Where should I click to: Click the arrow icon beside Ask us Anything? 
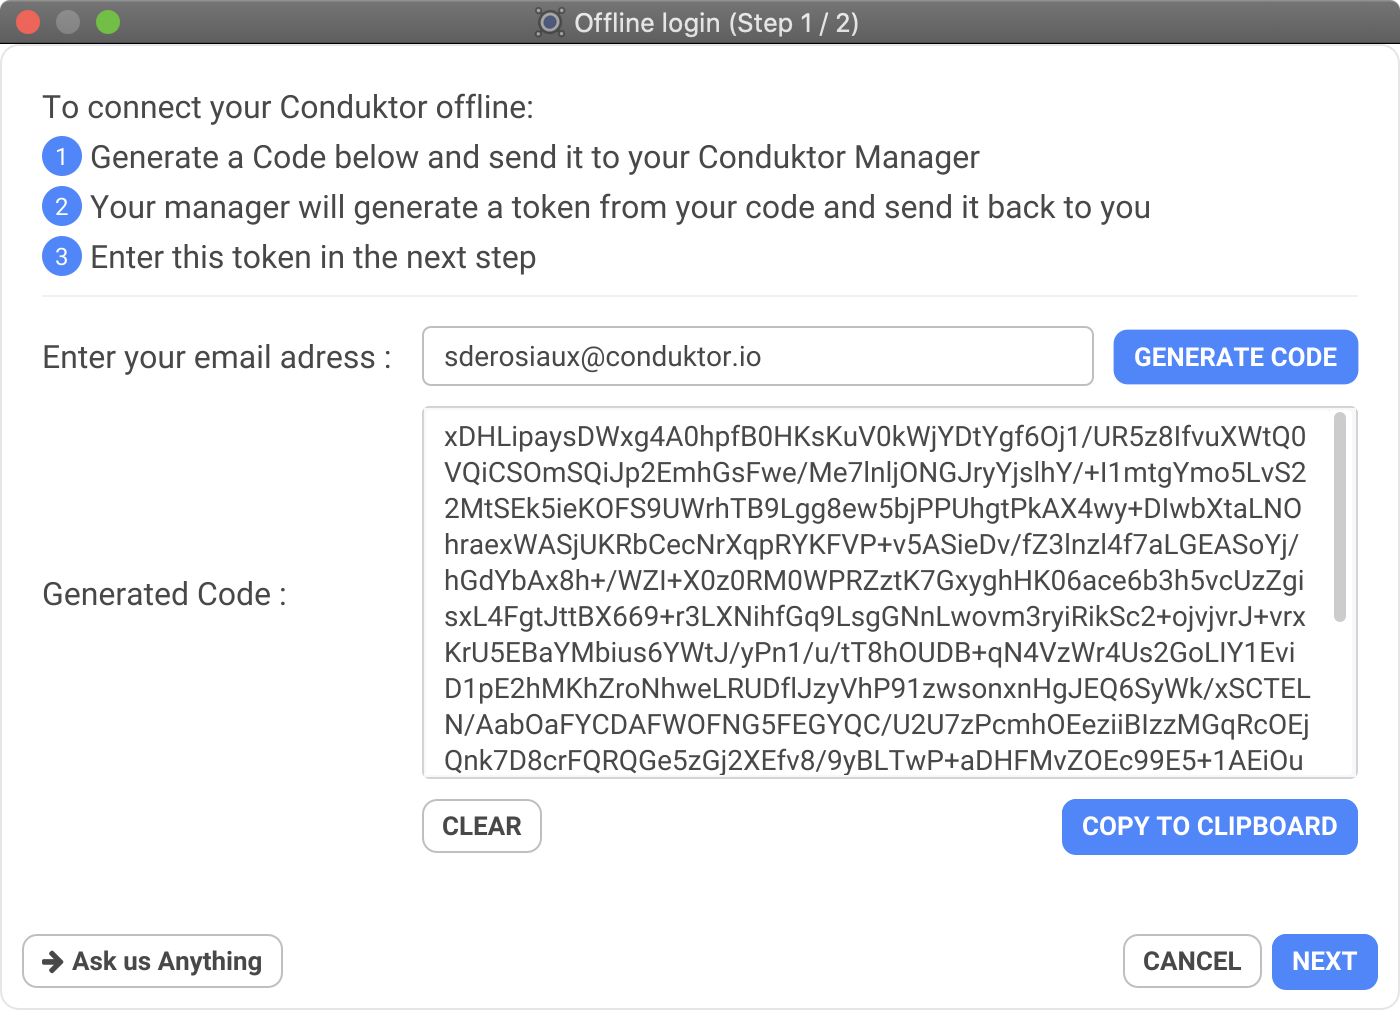(52, 961)
